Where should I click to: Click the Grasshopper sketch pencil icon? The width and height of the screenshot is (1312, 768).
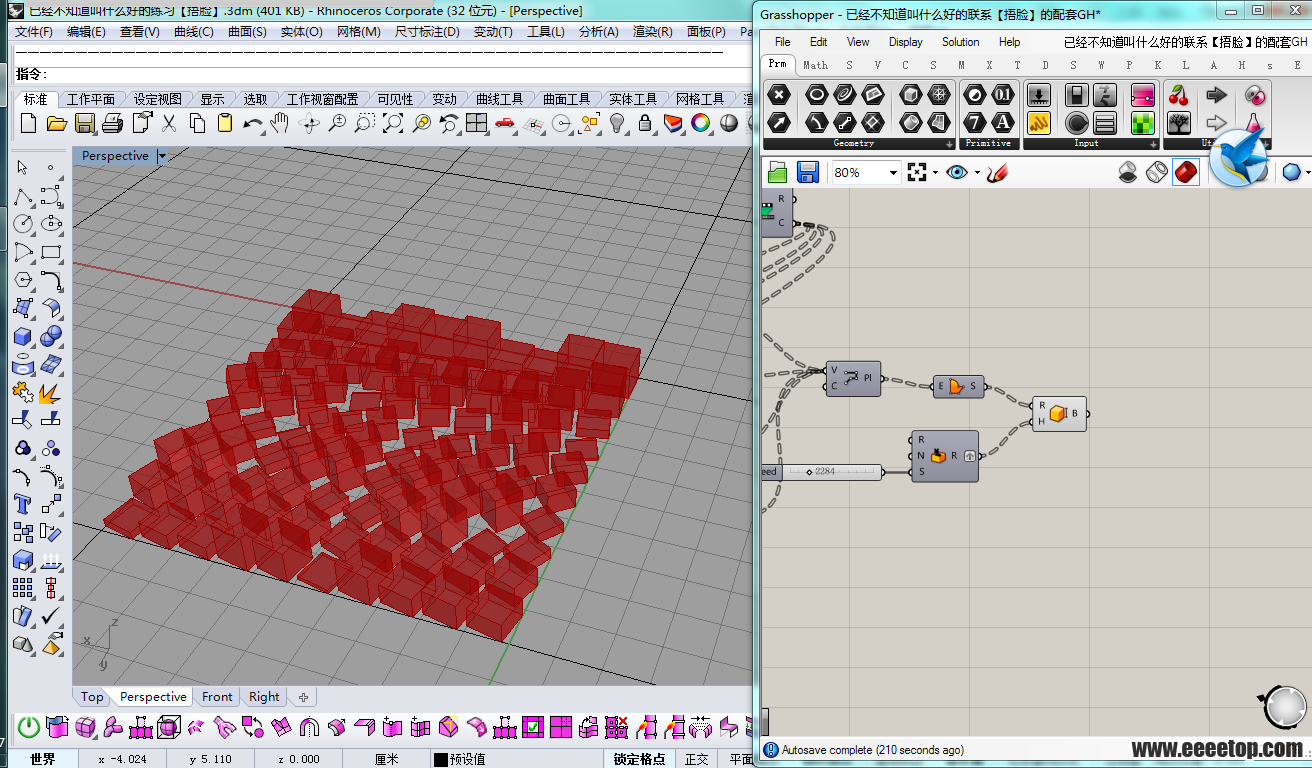tap(996, 173)
